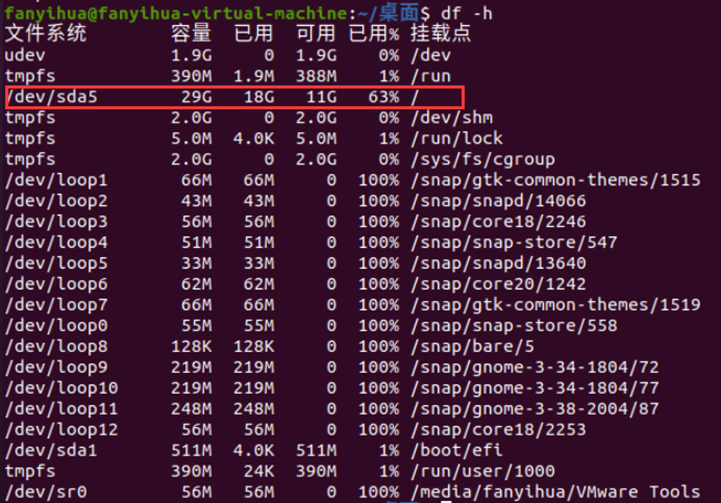Click the '/sys/fs/cgroup' mount point
Viewport: 721px width, 503px height.
483,160
